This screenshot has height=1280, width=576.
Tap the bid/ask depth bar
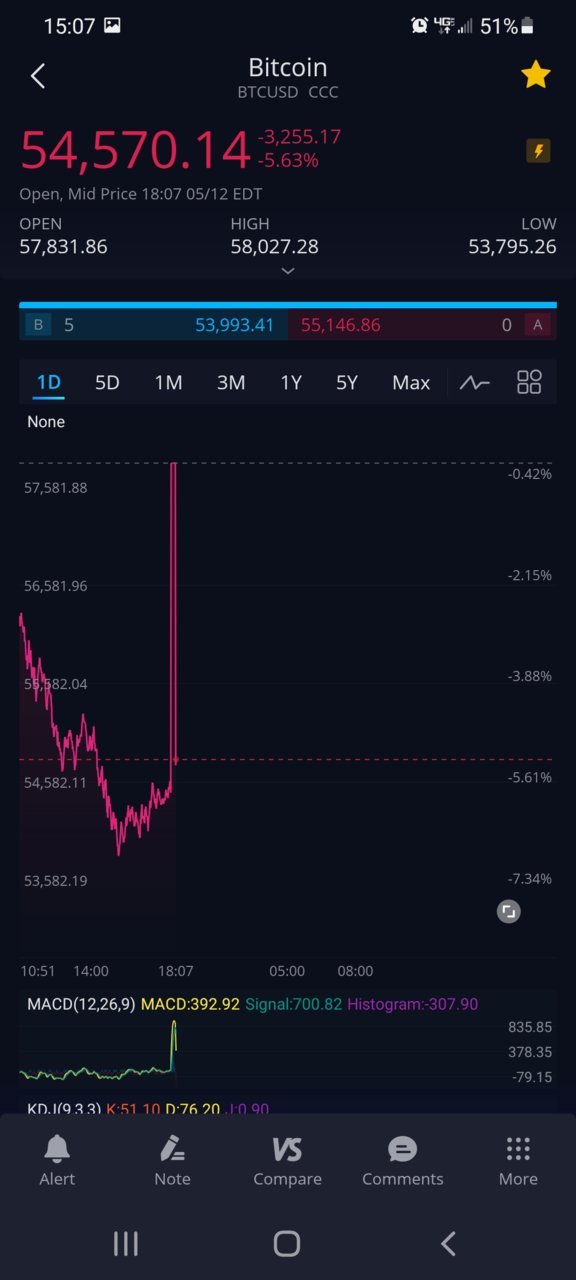click(288, 324)
